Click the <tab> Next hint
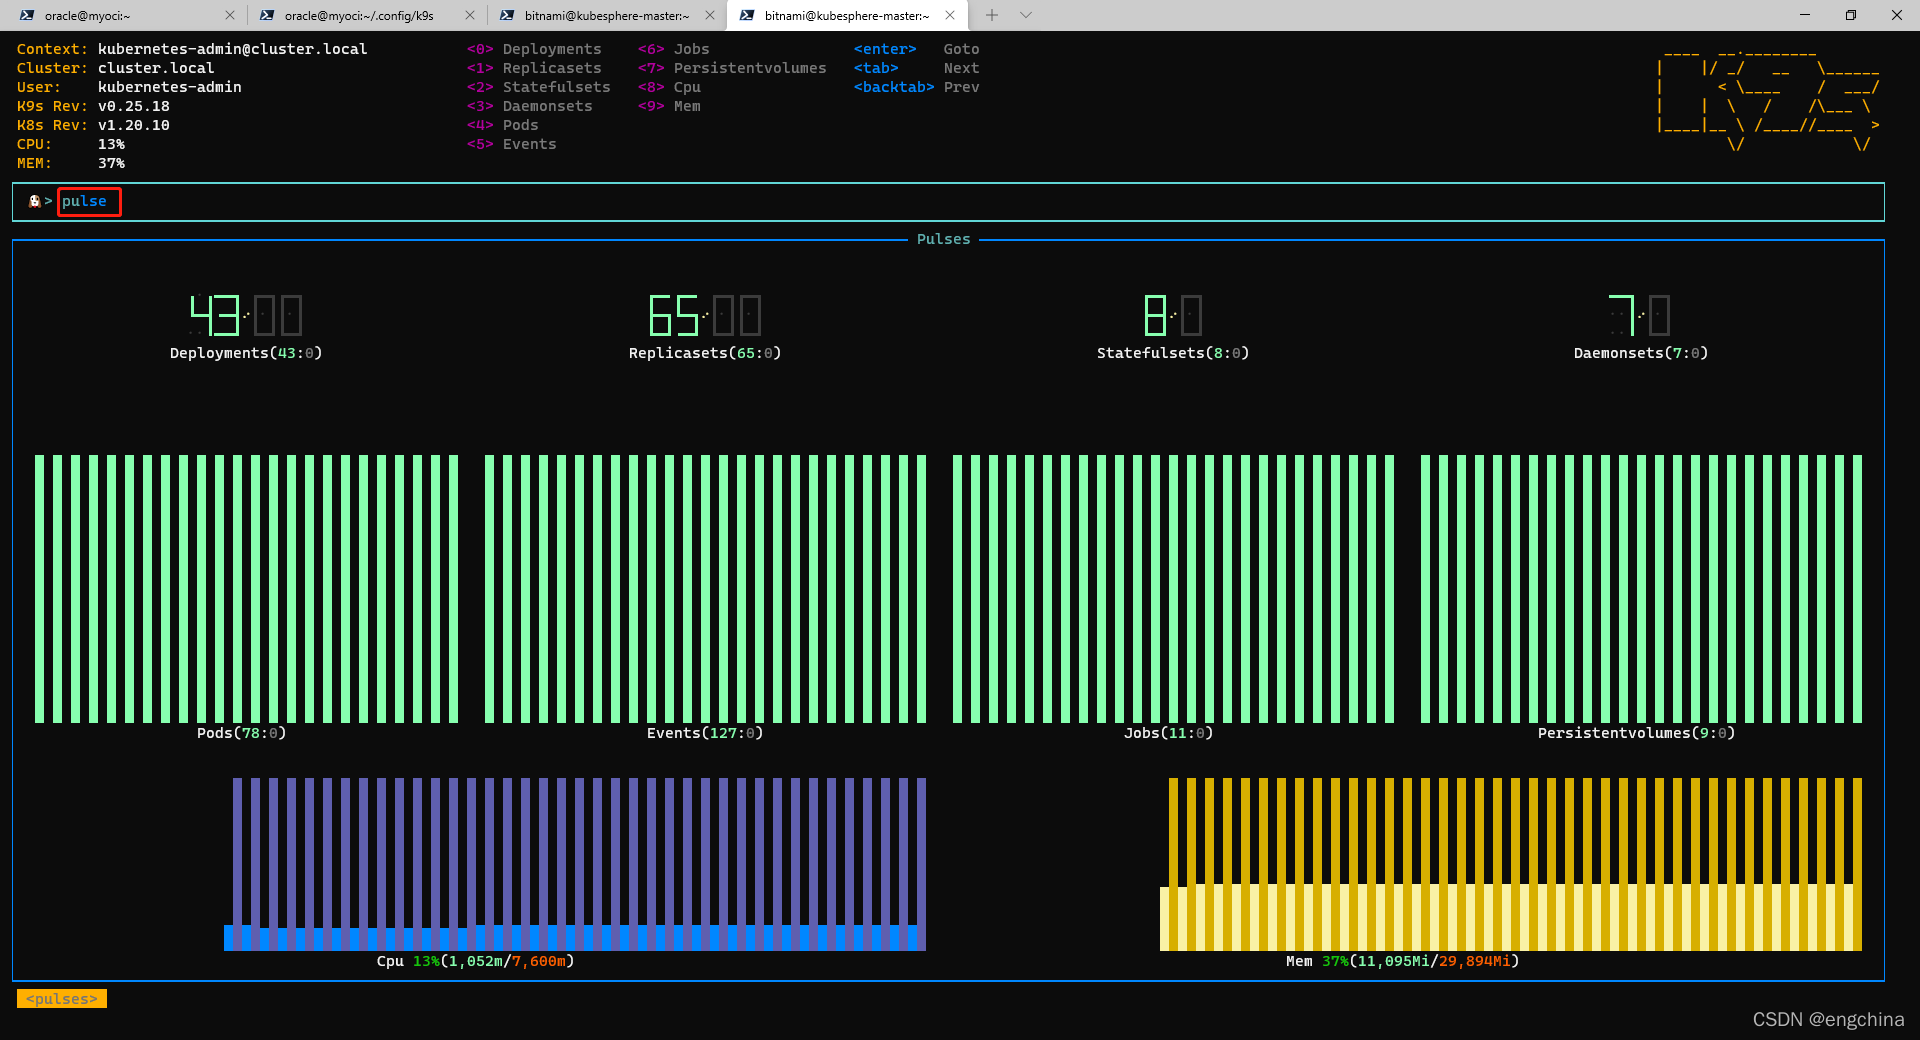1920x1040 pixels. (x=916, y=68)
